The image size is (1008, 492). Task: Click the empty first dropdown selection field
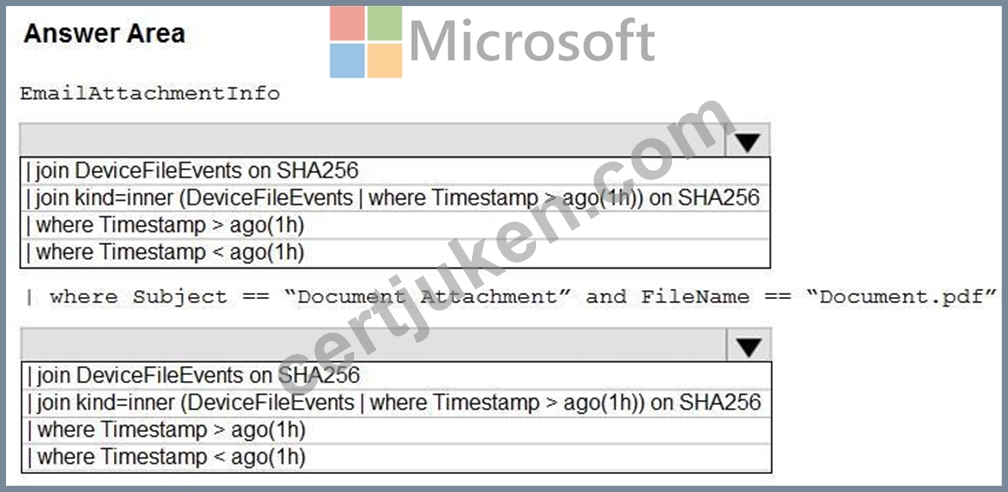coord(373,140)
